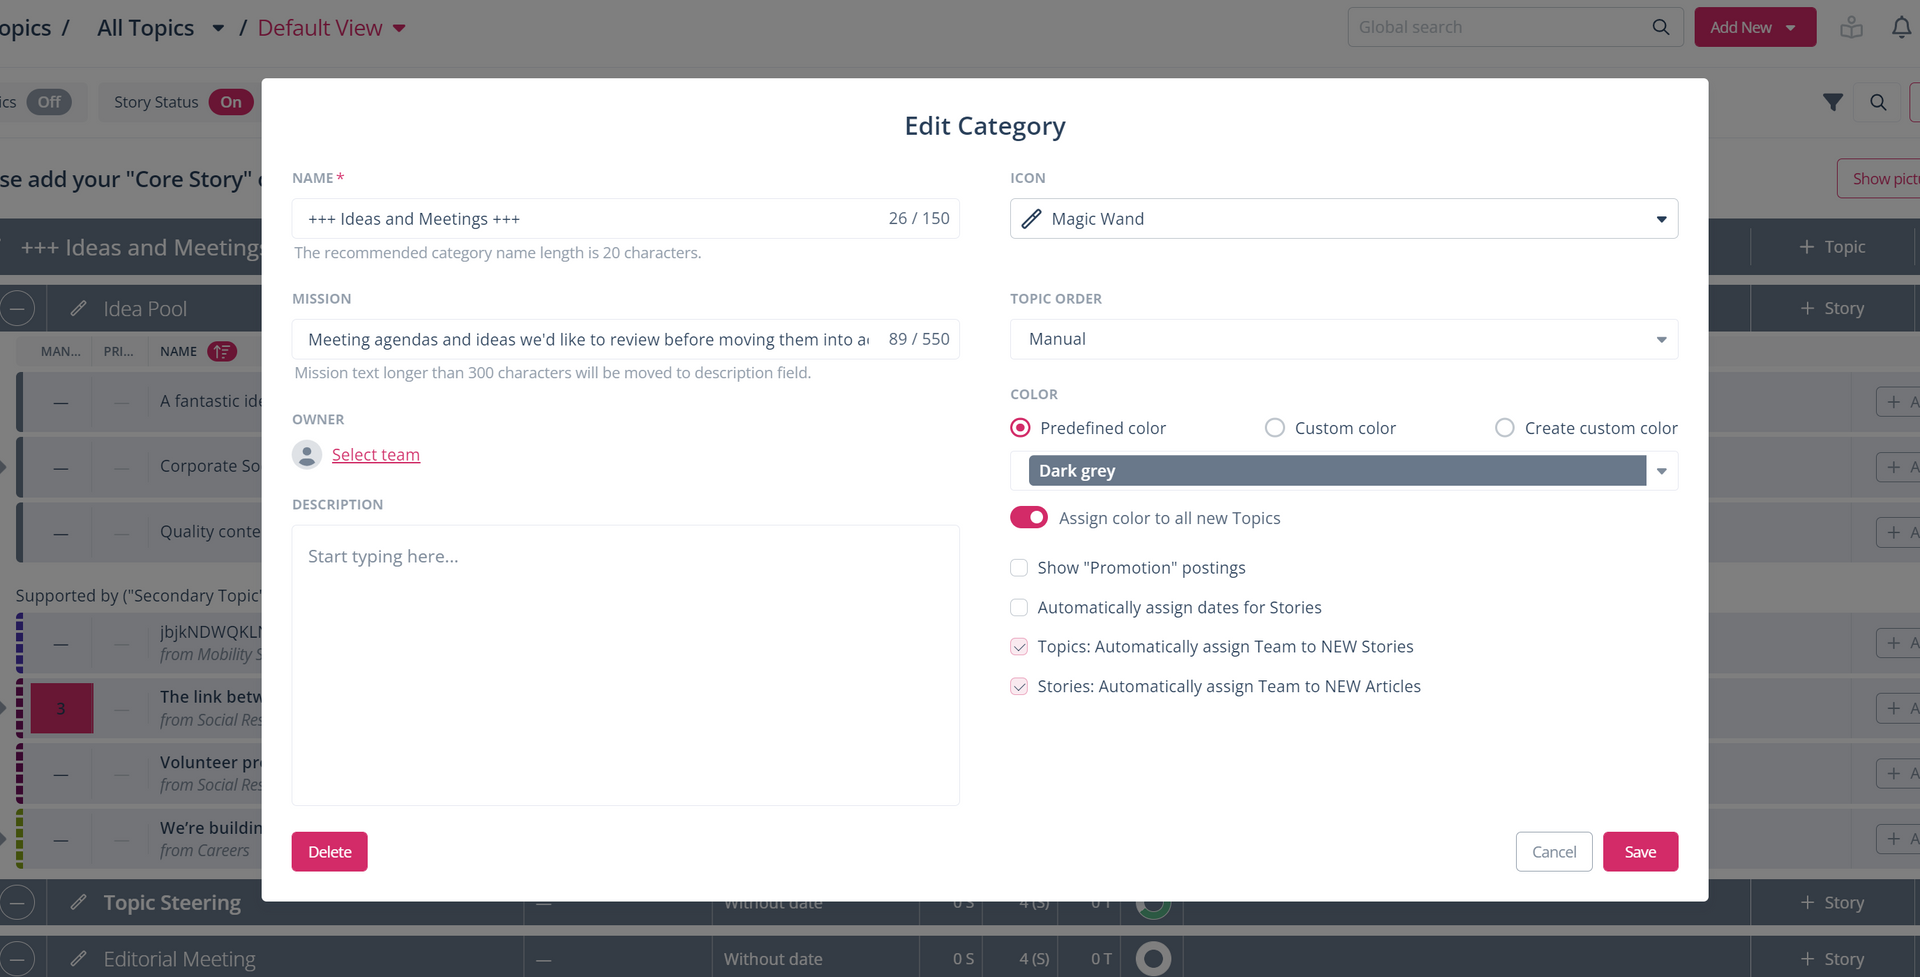The width and height of the screenshot is (1920, 977).
Task: Expand the Topic Order Manual dropdown
Action: click(1343, 340)
